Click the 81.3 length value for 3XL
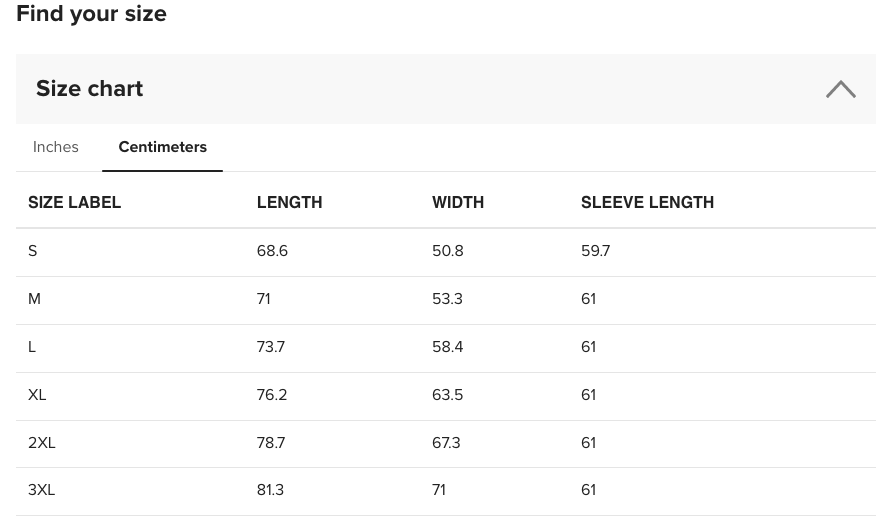 pyautogui.click(x=270, y=490)
